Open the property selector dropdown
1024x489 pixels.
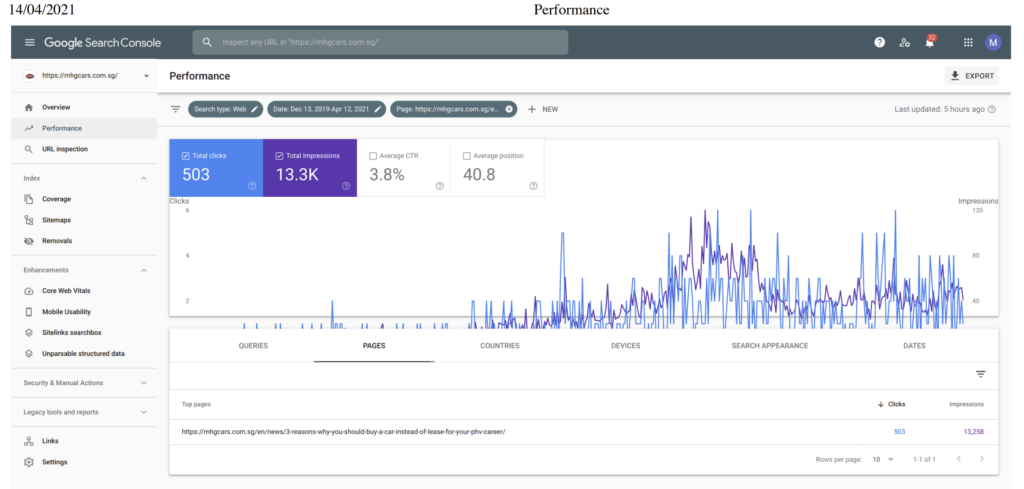[146, 76]
